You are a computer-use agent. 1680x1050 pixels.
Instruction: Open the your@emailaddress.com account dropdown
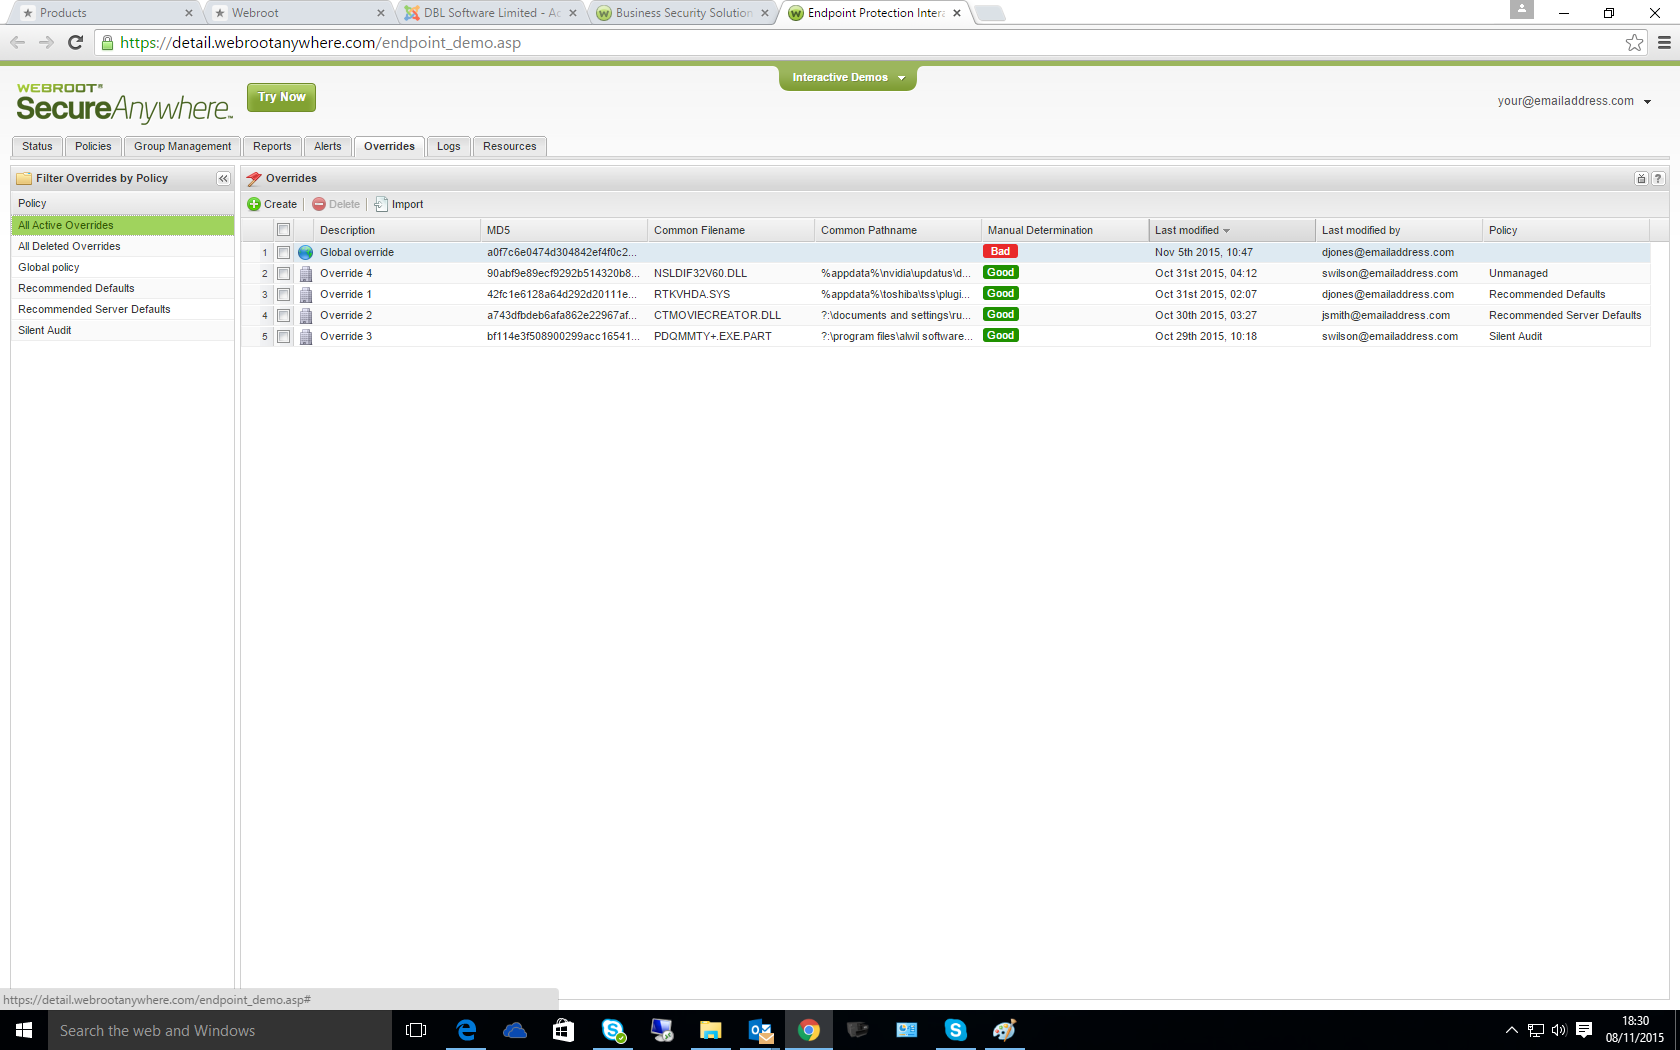pyautogui.click(x=1574, y=101)
